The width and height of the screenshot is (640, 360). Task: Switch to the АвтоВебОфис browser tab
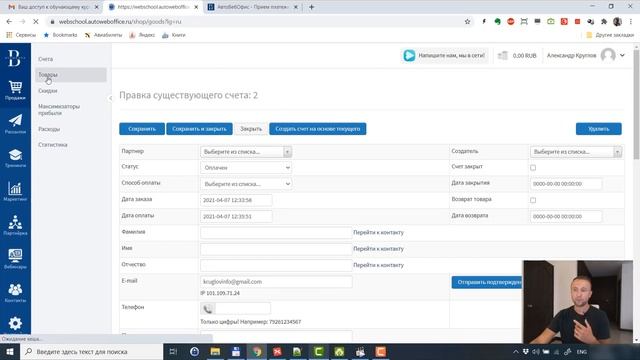point(252,7)
